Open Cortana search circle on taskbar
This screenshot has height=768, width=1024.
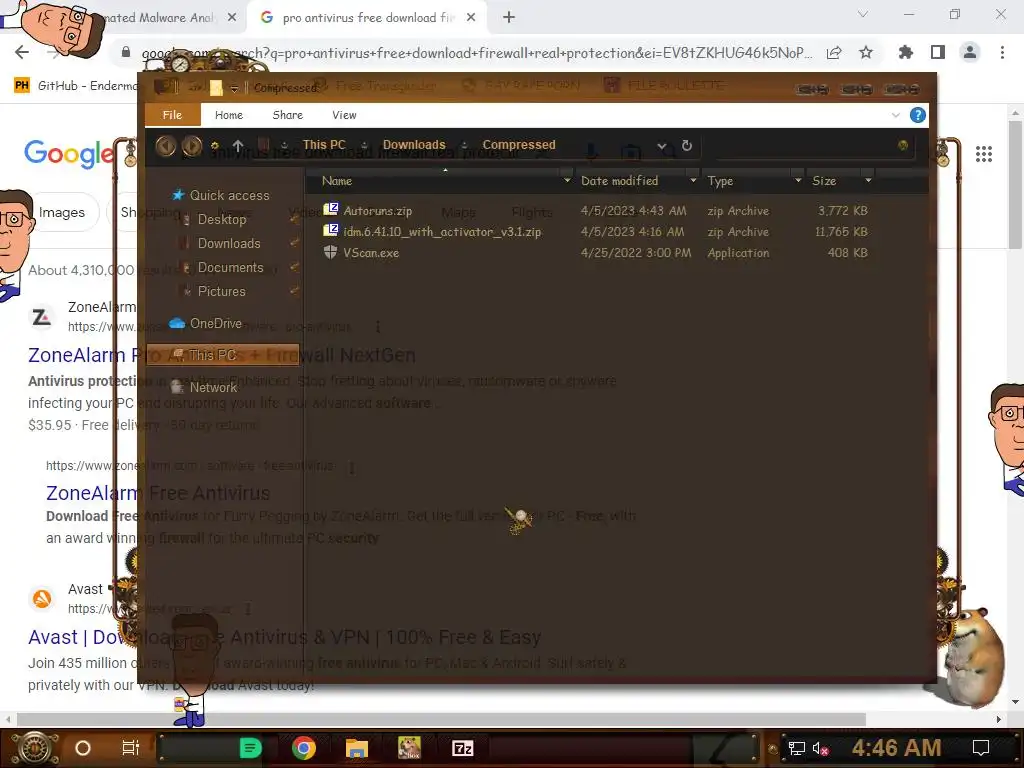[82, 748]
